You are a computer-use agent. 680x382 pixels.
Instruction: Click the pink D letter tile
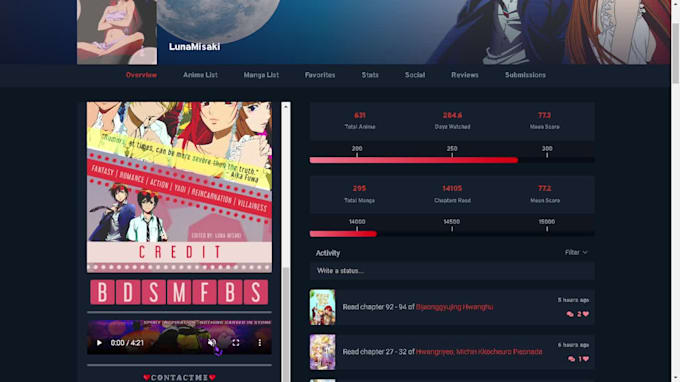[128, 292]
